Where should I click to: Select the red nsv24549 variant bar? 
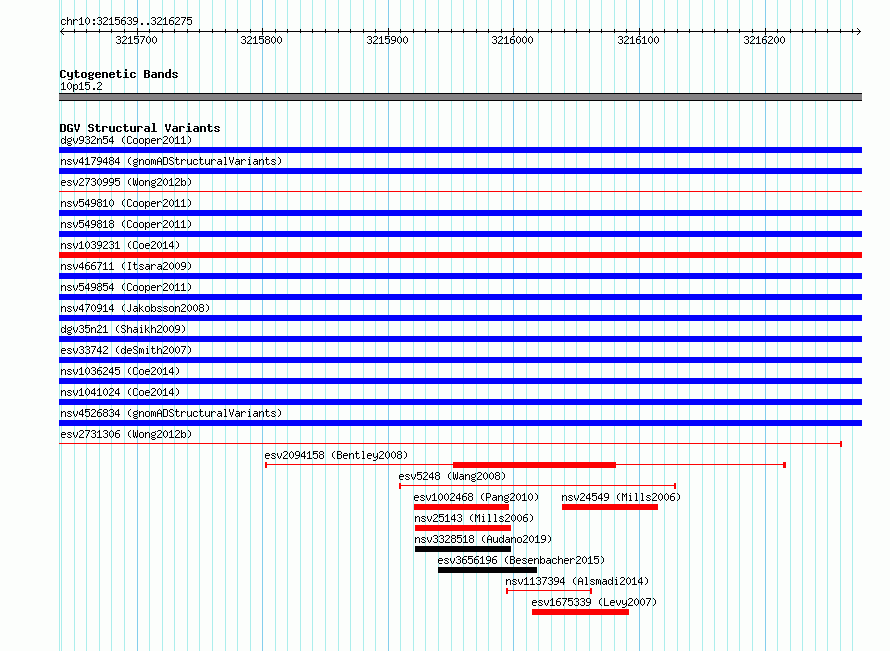tap(610, 507)
